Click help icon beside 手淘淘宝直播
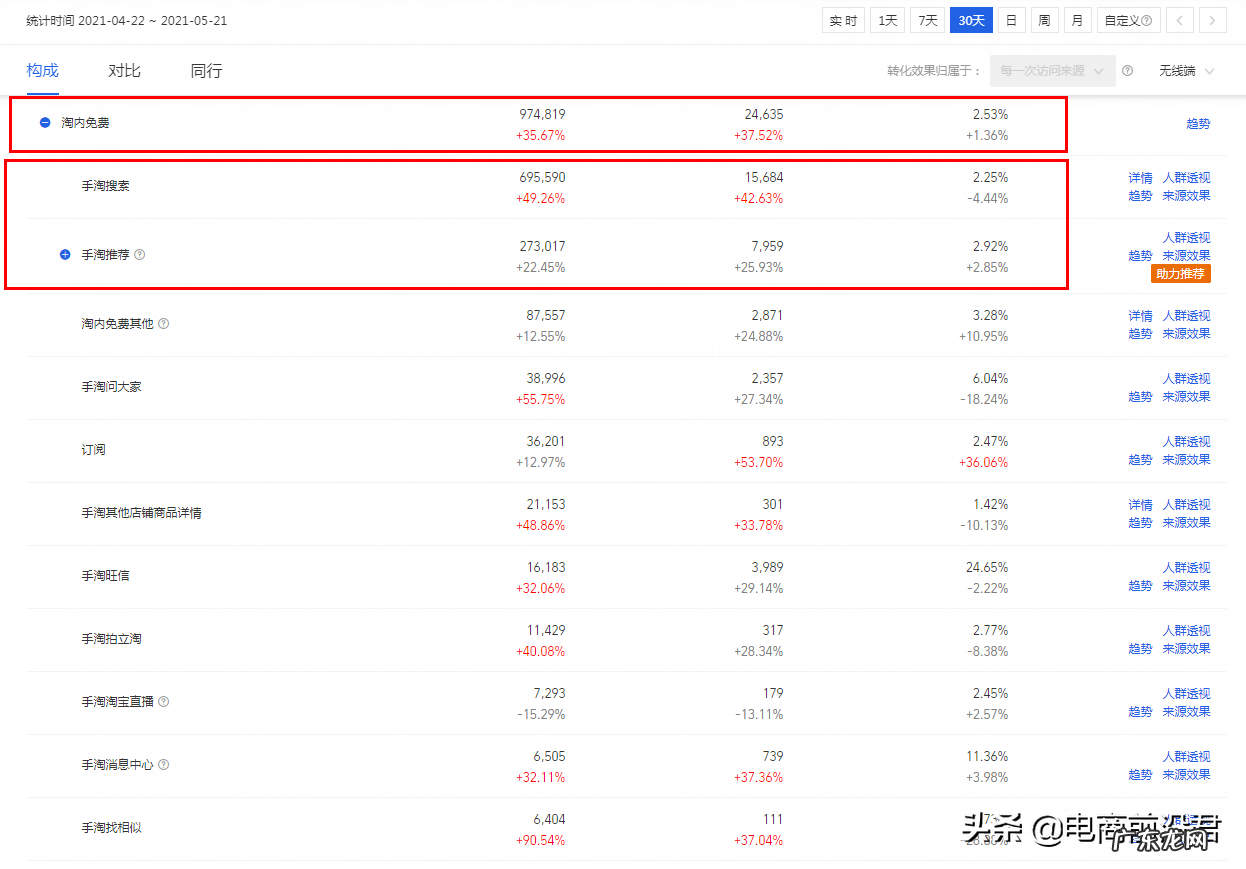Screen dimensions: 1246x869 click(163, 702)
